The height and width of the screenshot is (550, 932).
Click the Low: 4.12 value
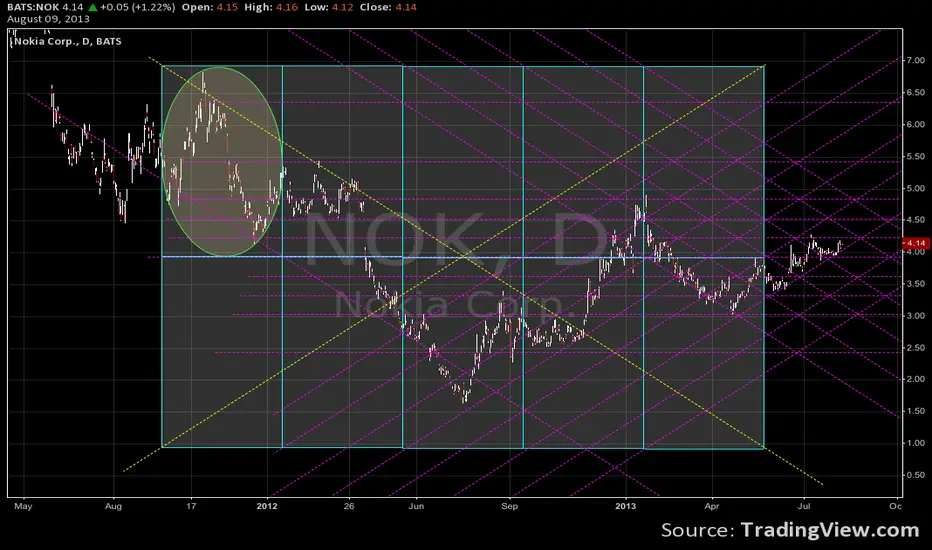point(328,7)
